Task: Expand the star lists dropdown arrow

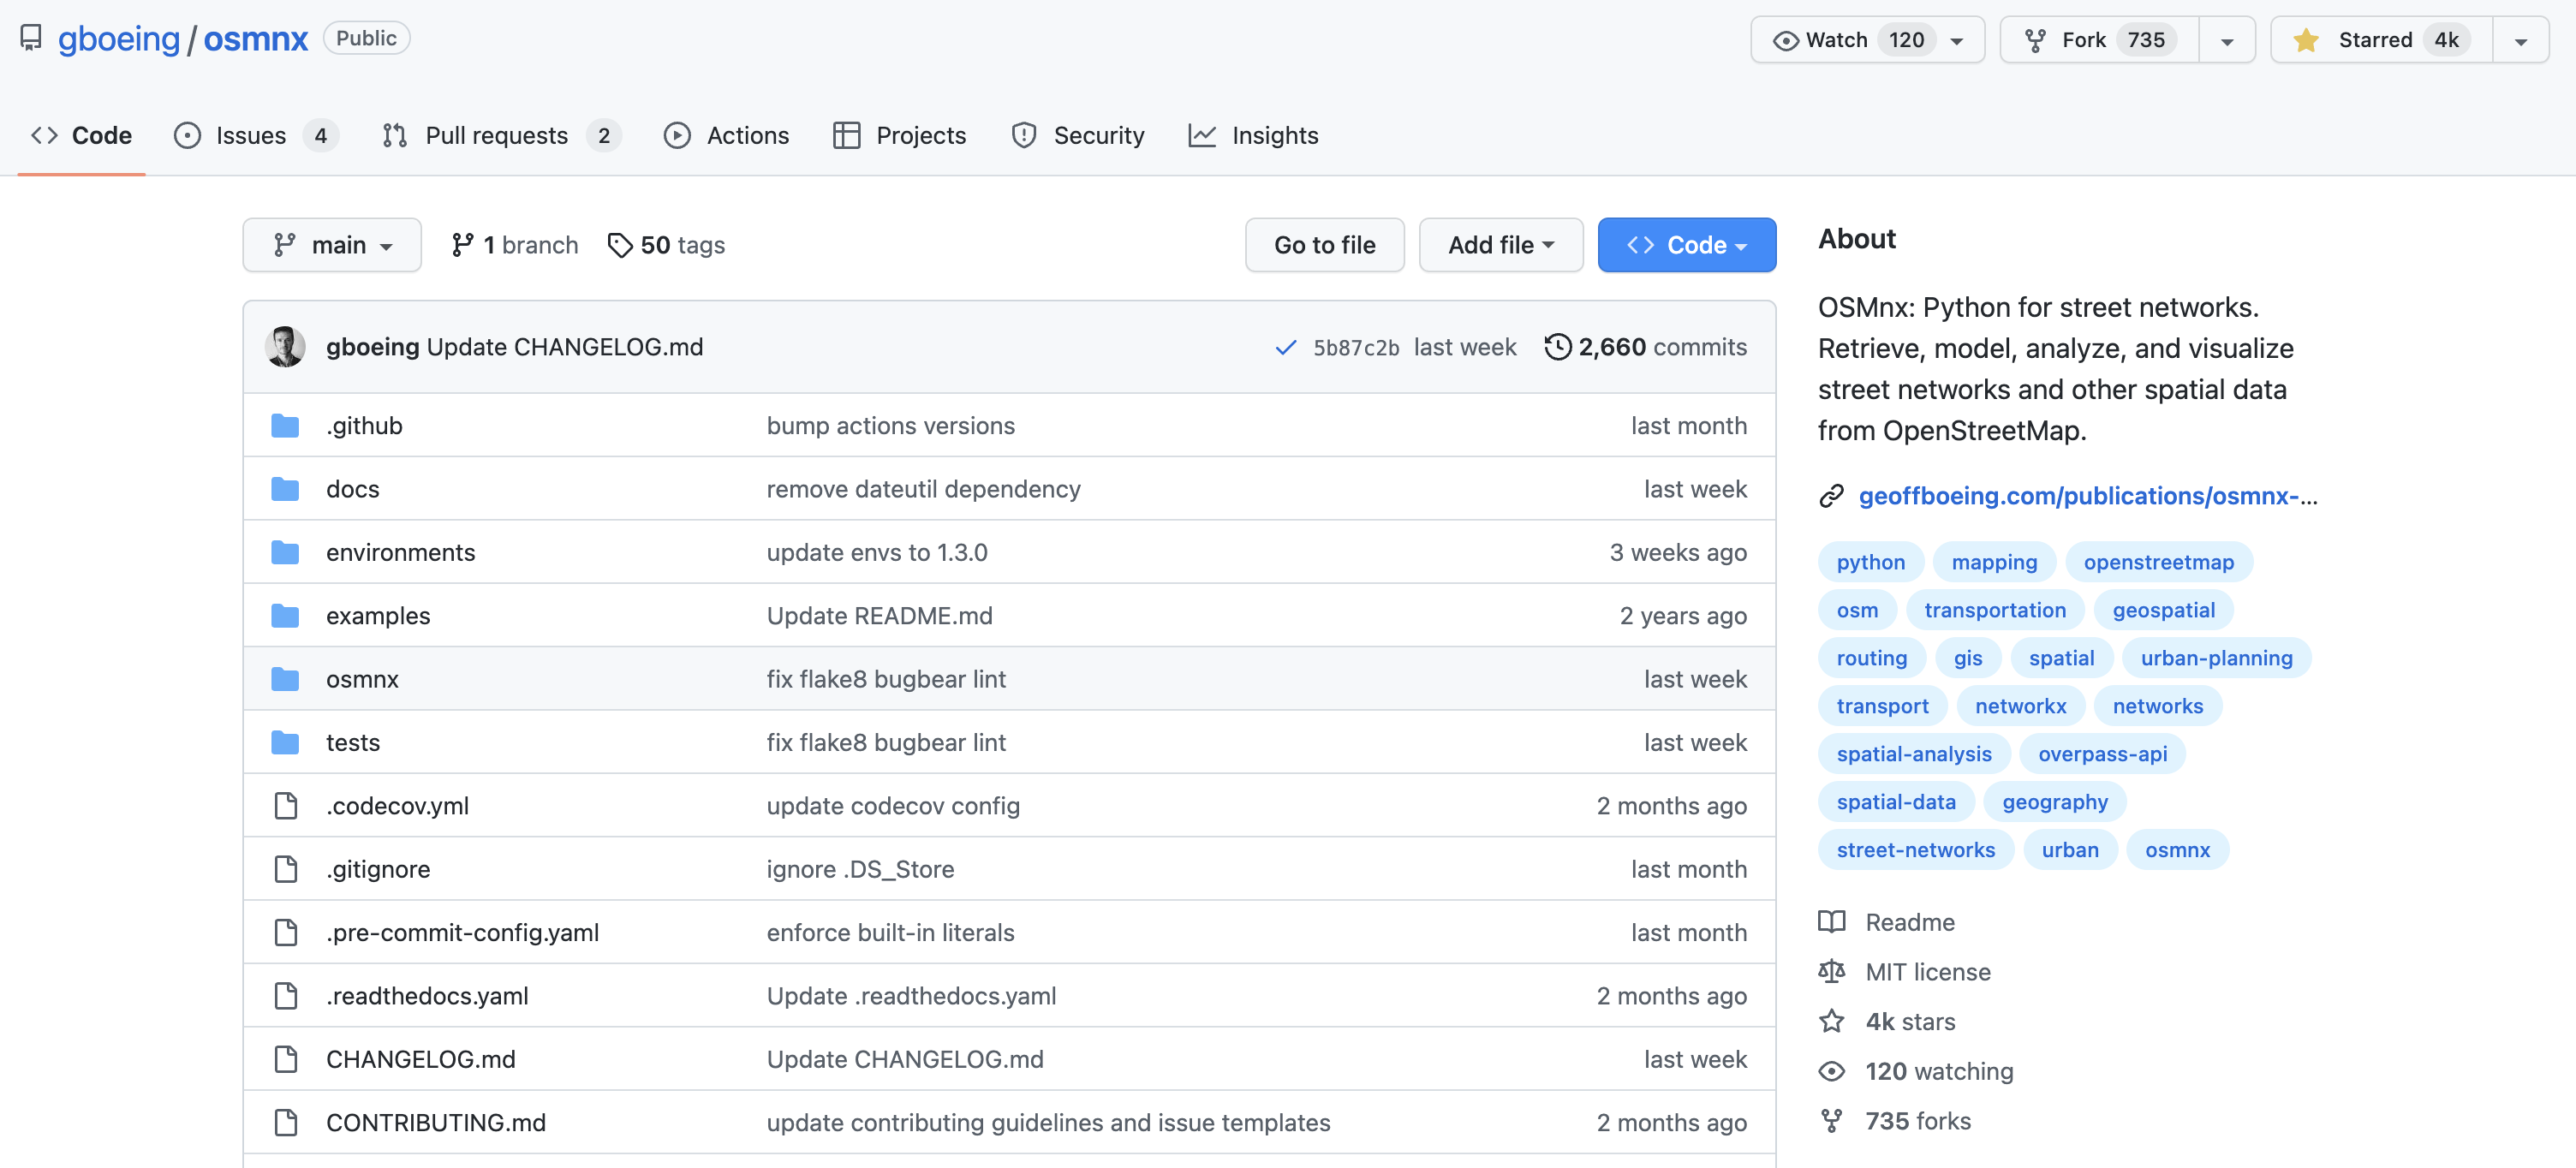Action: click(2520, 40)
